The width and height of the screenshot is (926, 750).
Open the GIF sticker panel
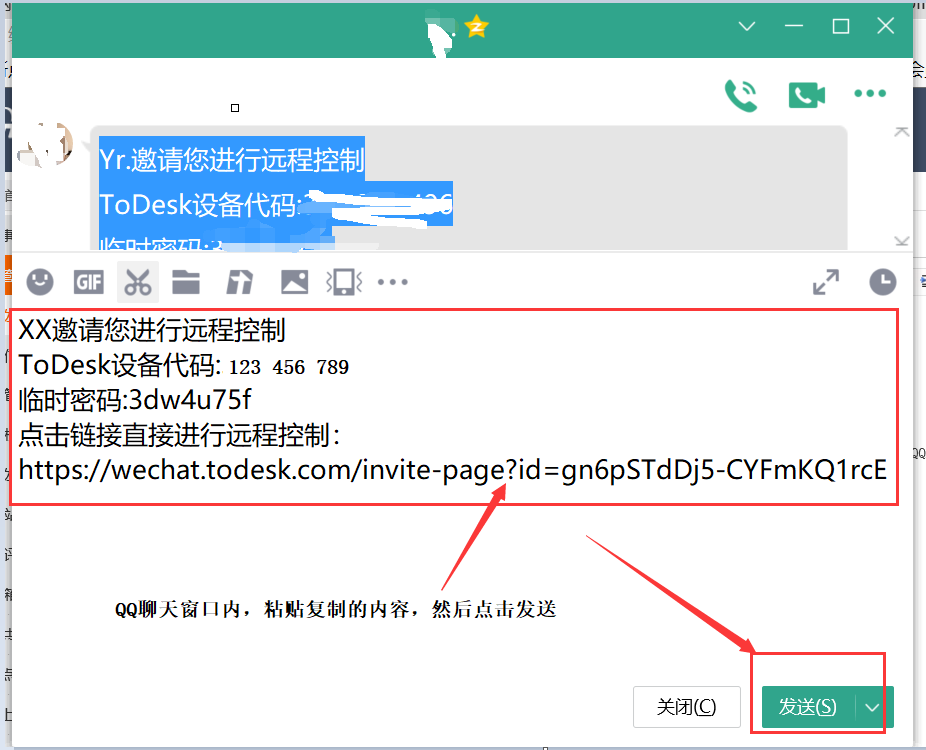click(89, 282)
